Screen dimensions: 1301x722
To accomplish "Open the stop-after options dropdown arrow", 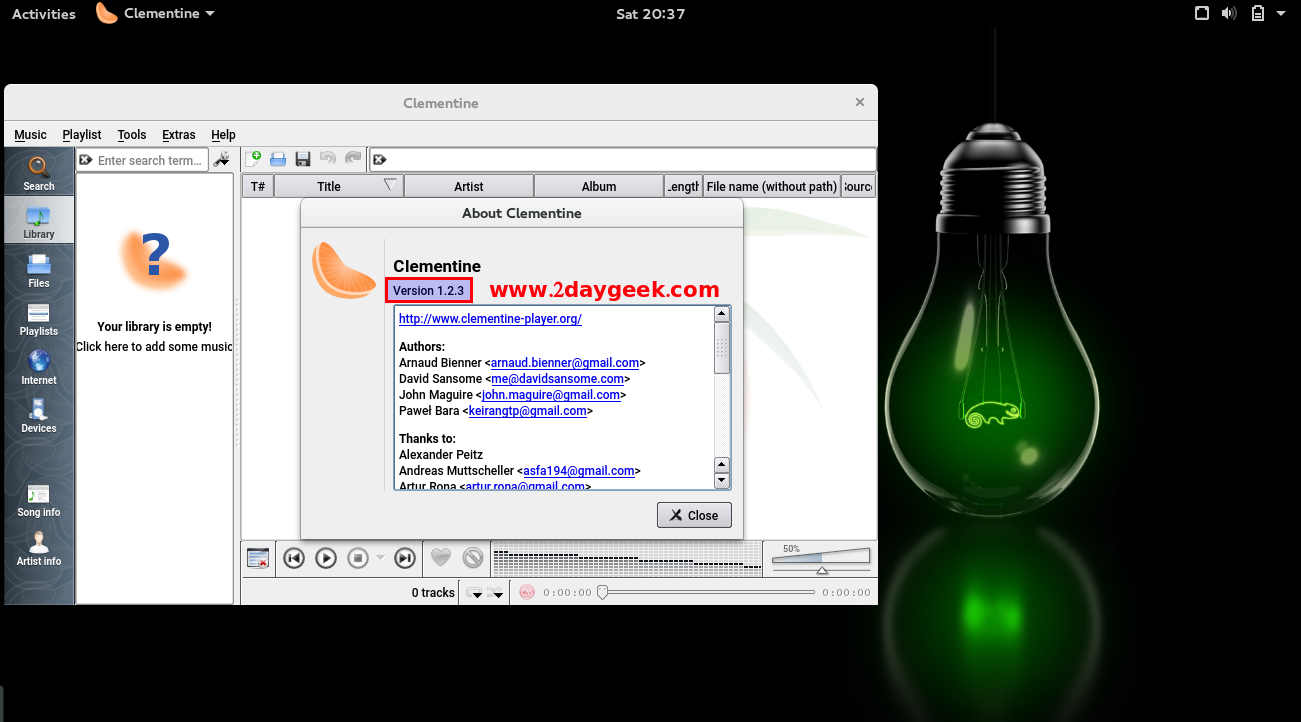I will [380, 558].
